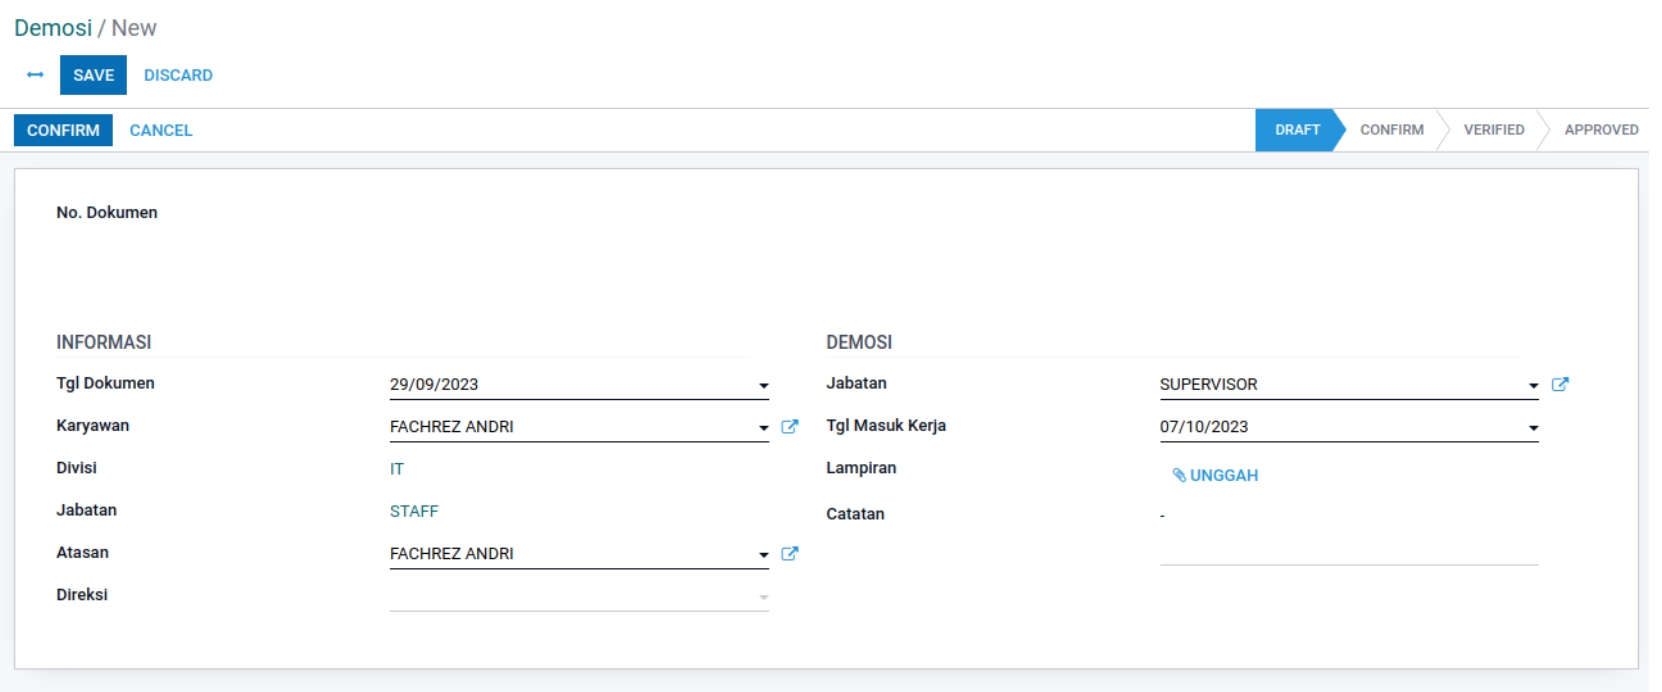Image resolution: width=1662 pixels, height=692 pixels.
Task: Select the Confirm status stage
Action: 1391,130
